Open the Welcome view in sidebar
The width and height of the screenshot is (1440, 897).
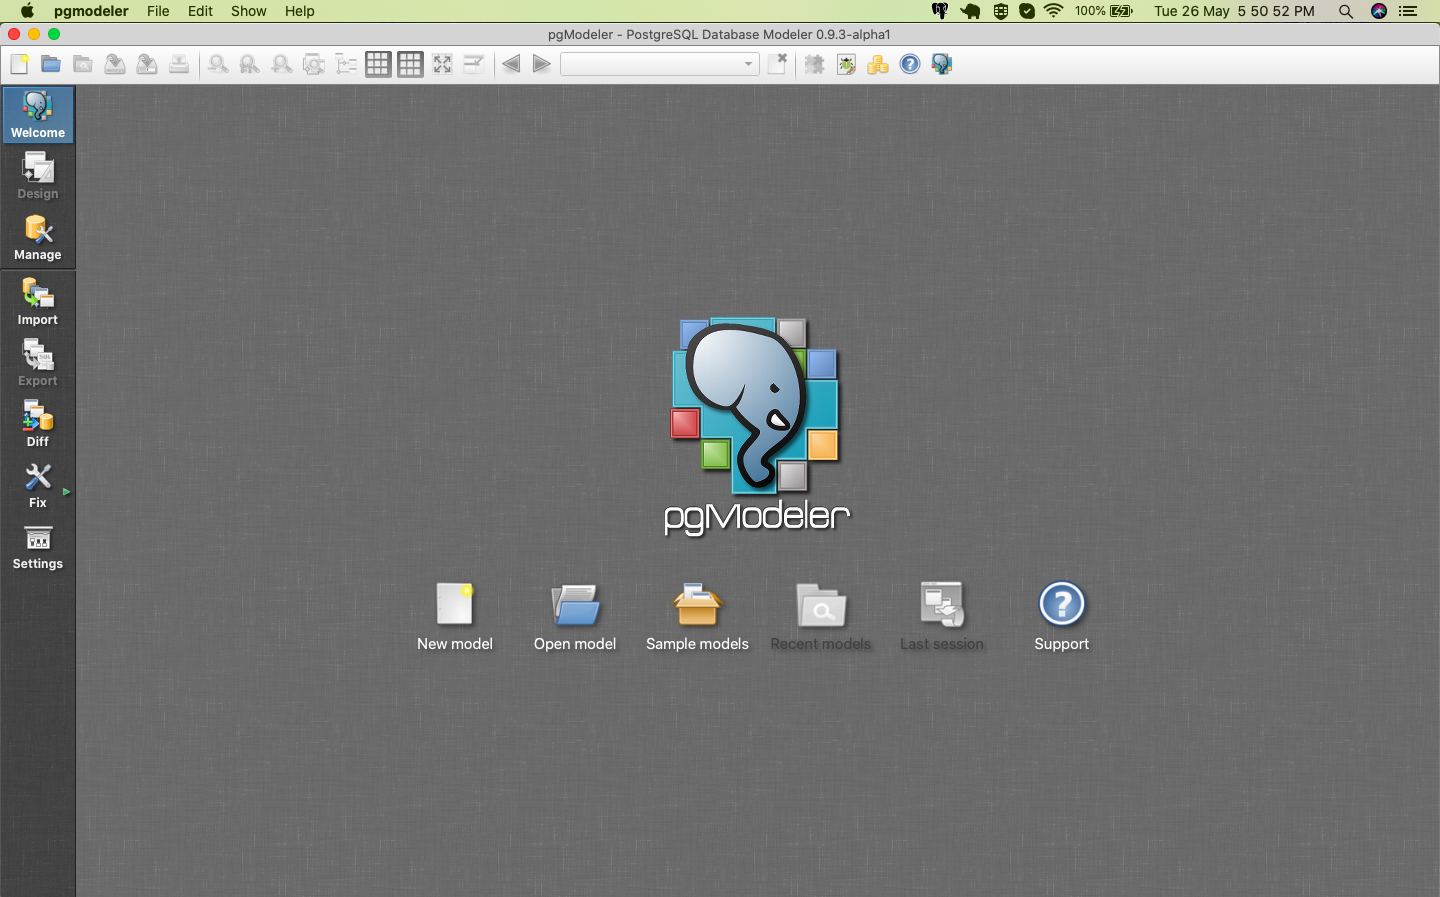(38, 115)
